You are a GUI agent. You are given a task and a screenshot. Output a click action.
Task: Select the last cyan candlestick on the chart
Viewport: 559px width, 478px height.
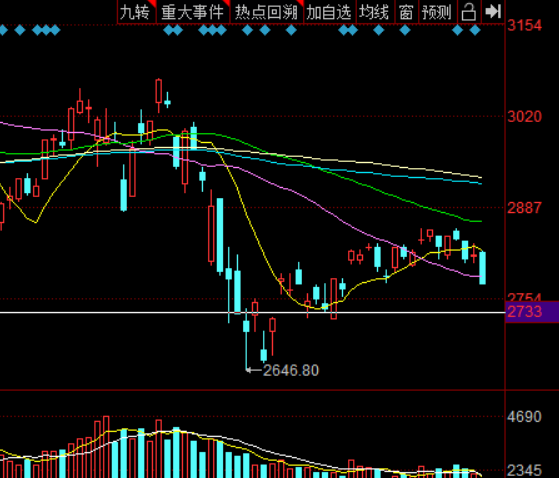(x=482, y=268)
